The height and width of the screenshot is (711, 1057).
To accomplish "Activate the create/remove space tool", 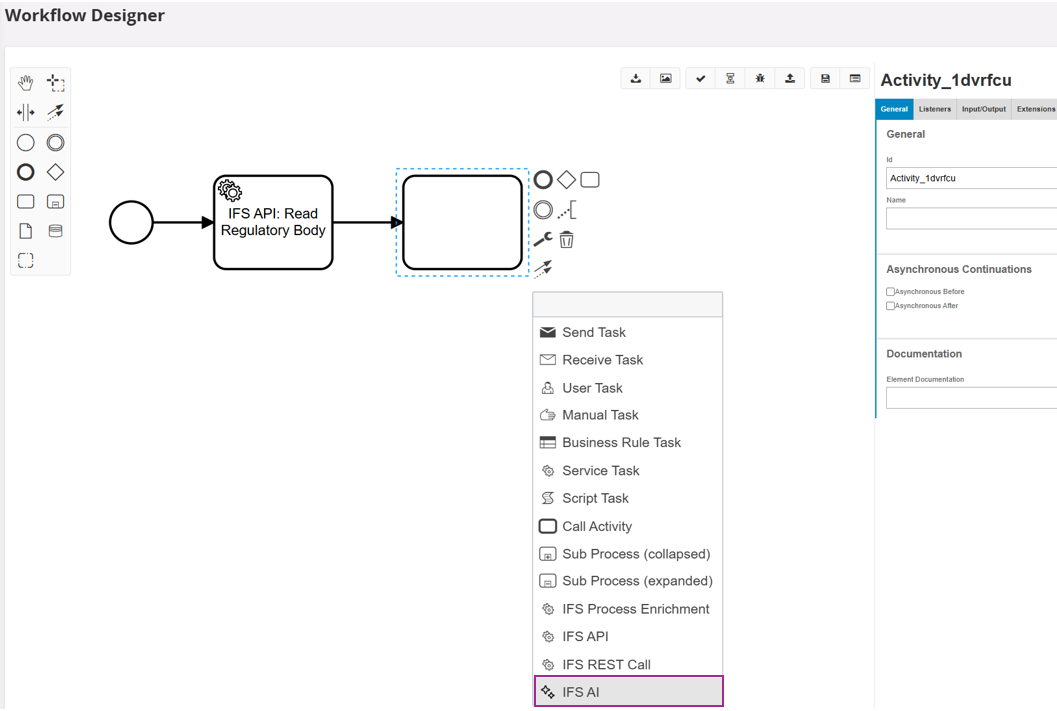I will pos(26,113).
